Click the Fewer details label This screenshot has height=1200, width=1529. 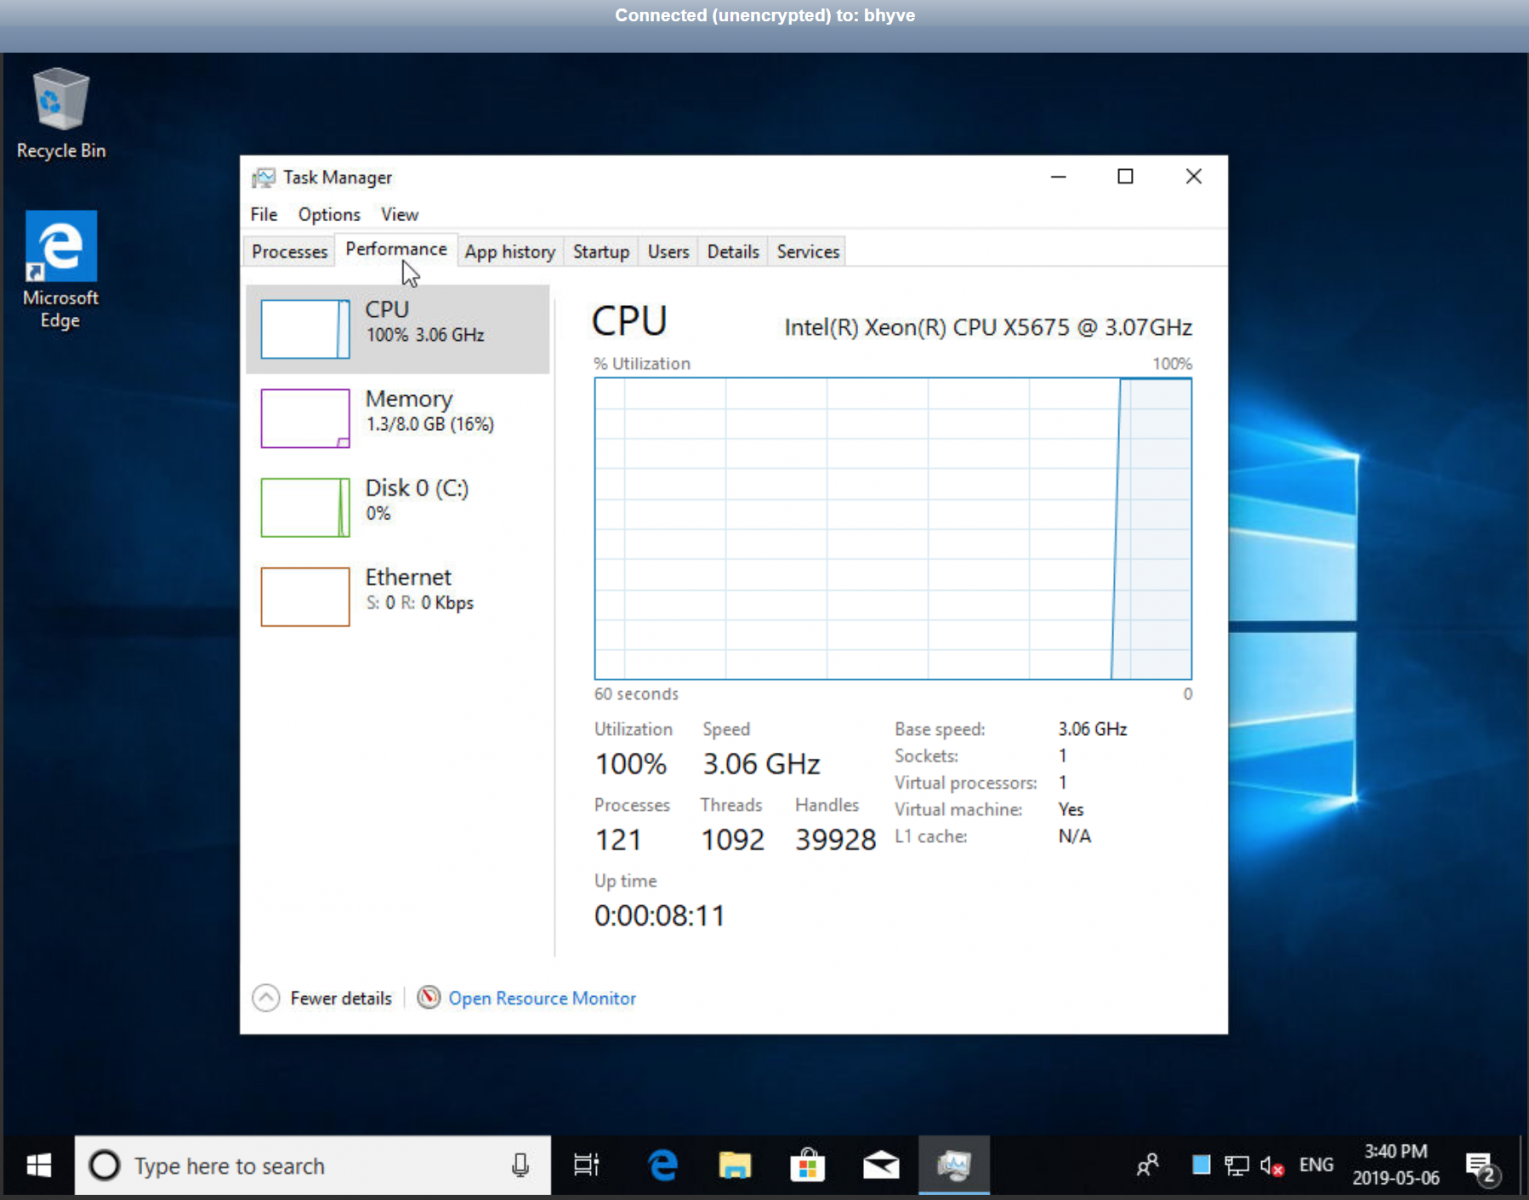click(x=341, y=998)
